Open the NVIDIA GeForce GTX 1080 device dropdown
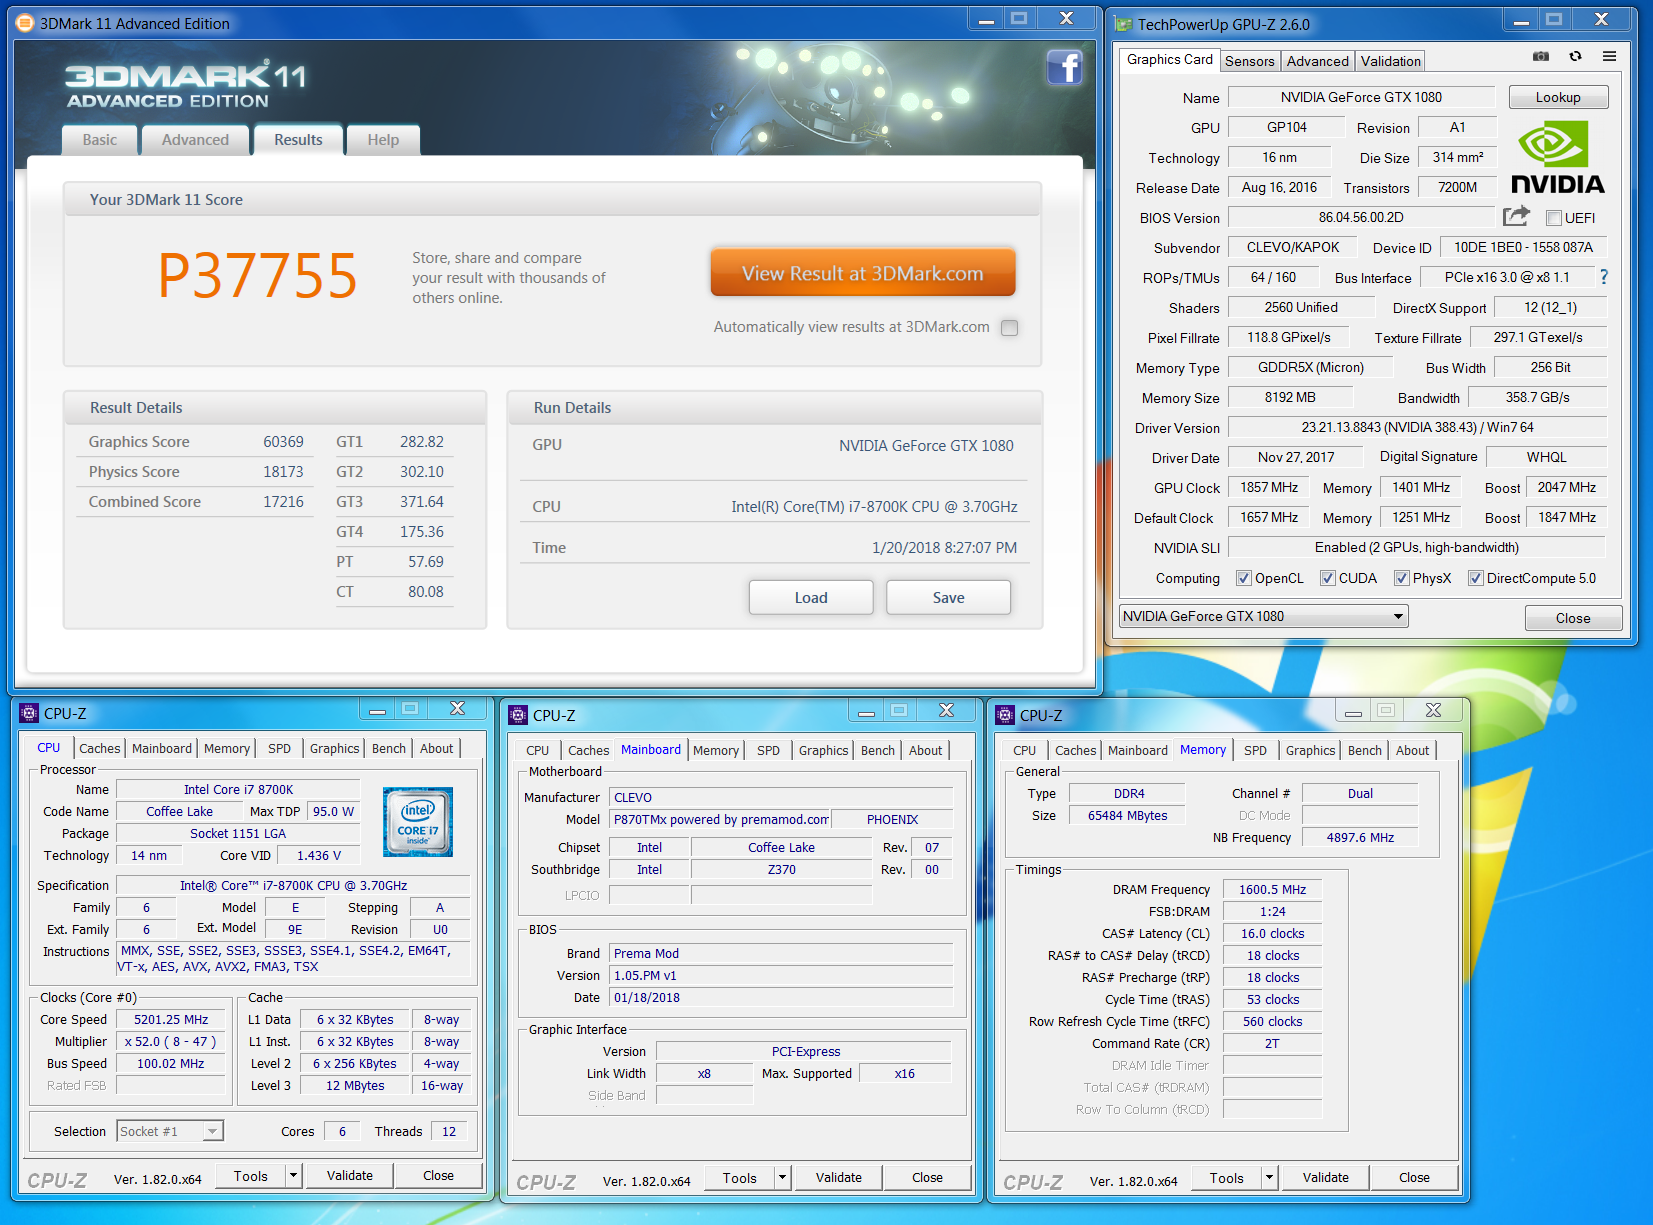Viewport: 1653px width, 1225px height. [x=1264, y=616]
